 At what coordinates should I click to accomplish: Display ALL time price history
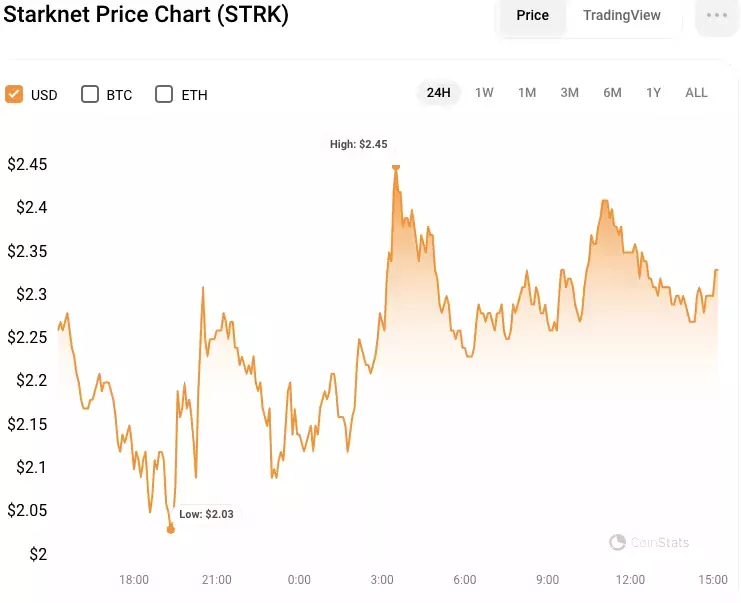point(696,93)
